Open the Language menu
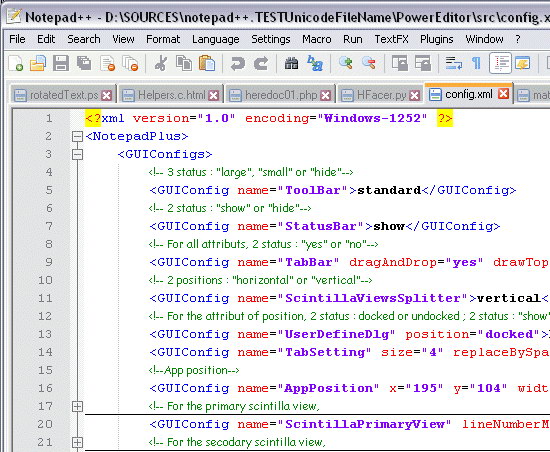The height and width of the screenshot is (452, 550). point(215,39)
